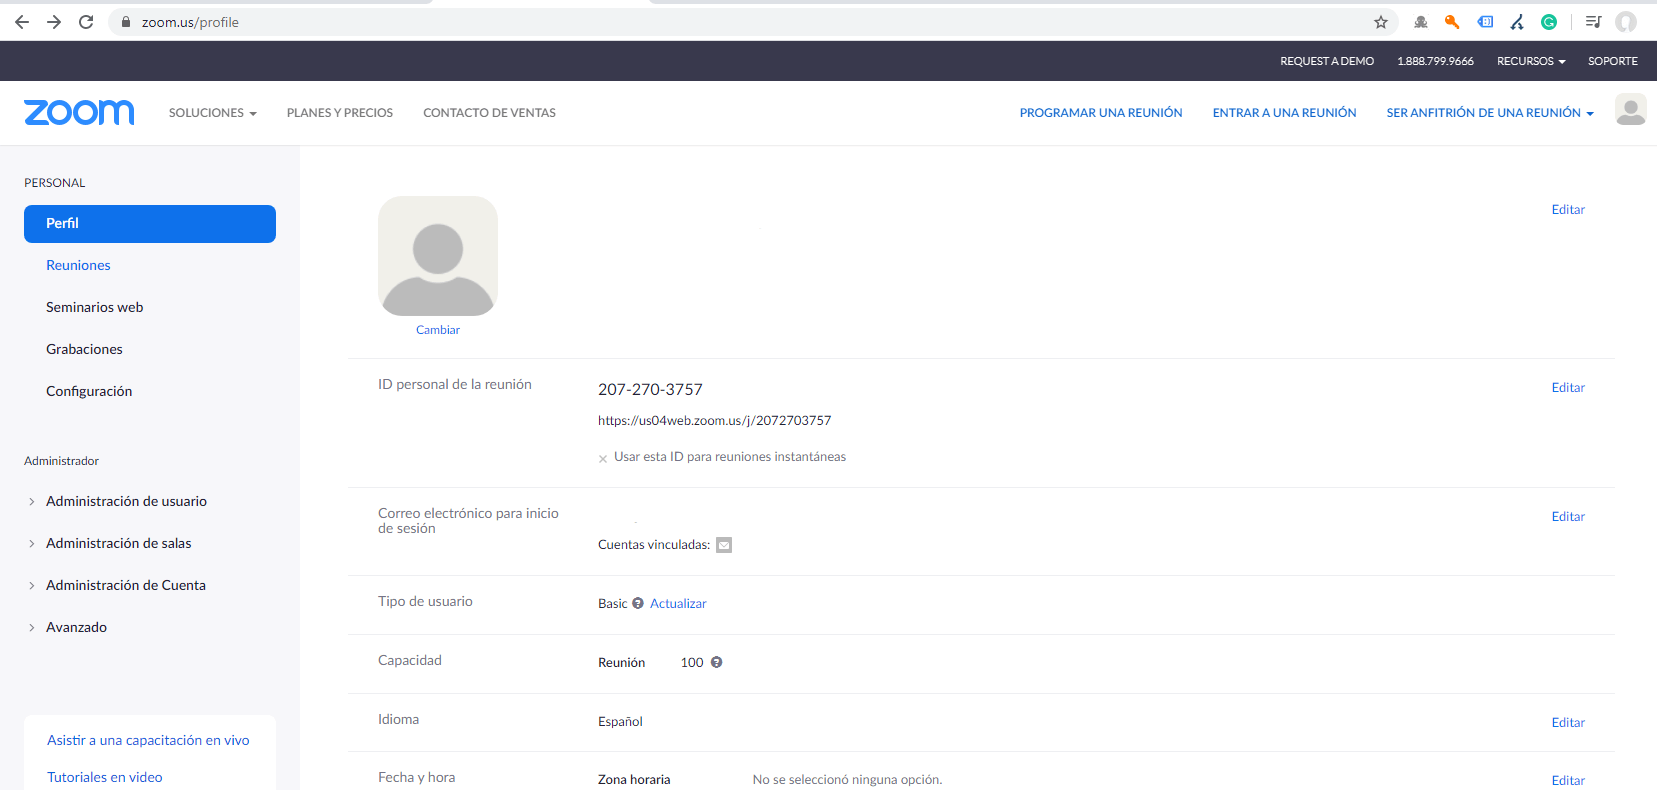Expand Administración de usuario

coord(126,501)
